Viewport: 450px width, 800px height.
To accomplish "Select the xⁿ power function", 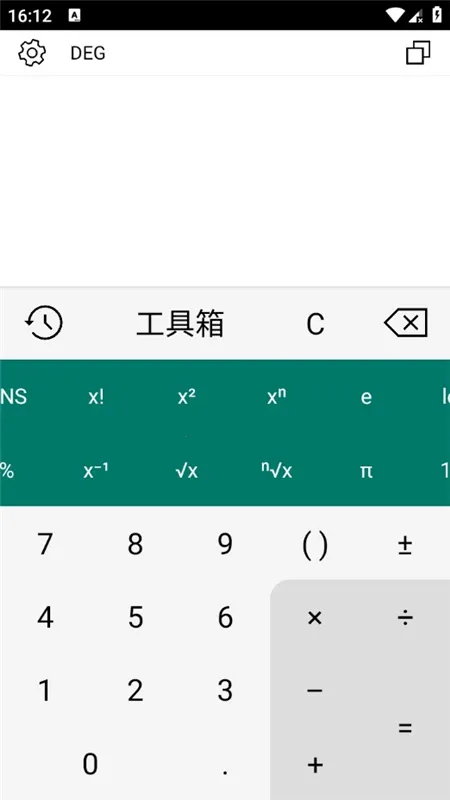I will click(276, 397).
